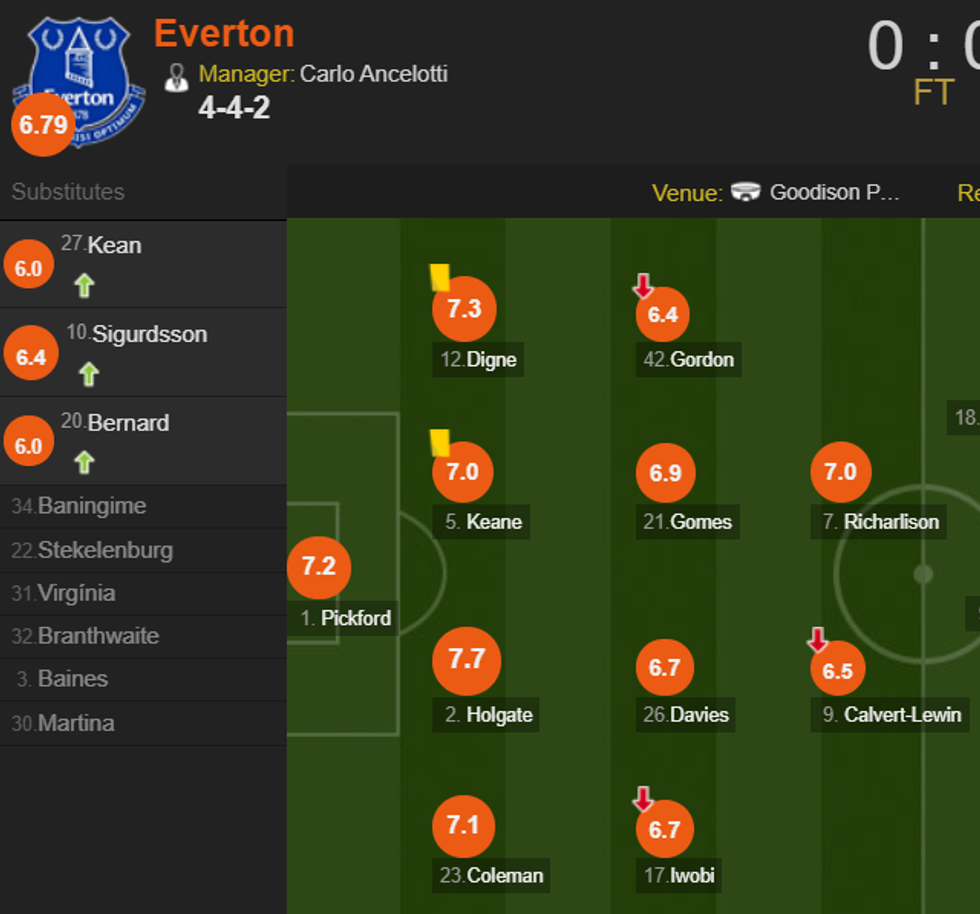Click Gordon's red substituted-off arrow
Image resolution: width=980 pixels, height=914 pixels.
pos(643,287)
